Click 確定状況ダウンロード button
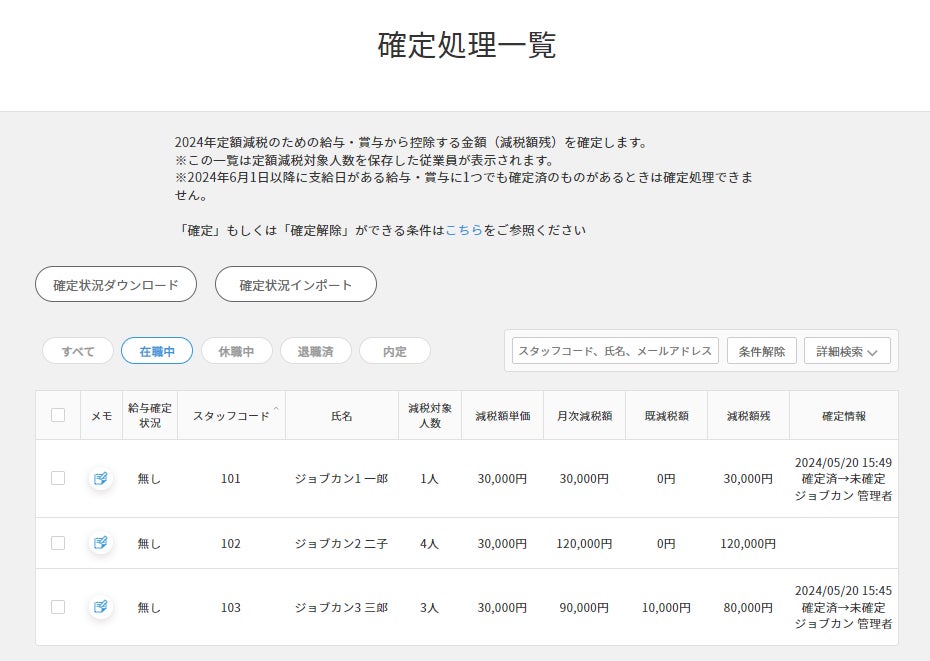The image size is (930, 661). pos(116,284)
